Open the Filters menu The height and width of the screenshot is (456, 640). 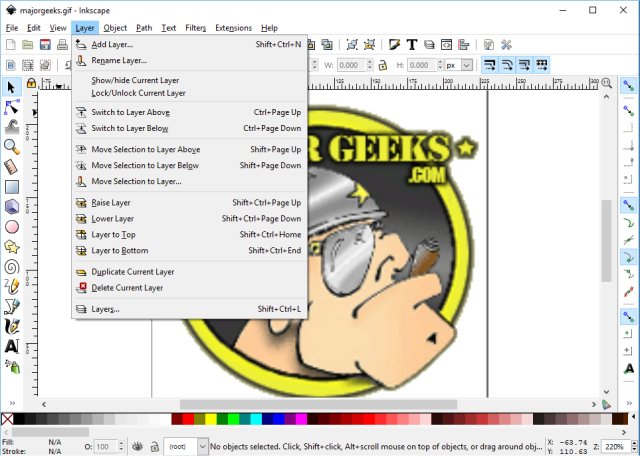tap(196, 28)
